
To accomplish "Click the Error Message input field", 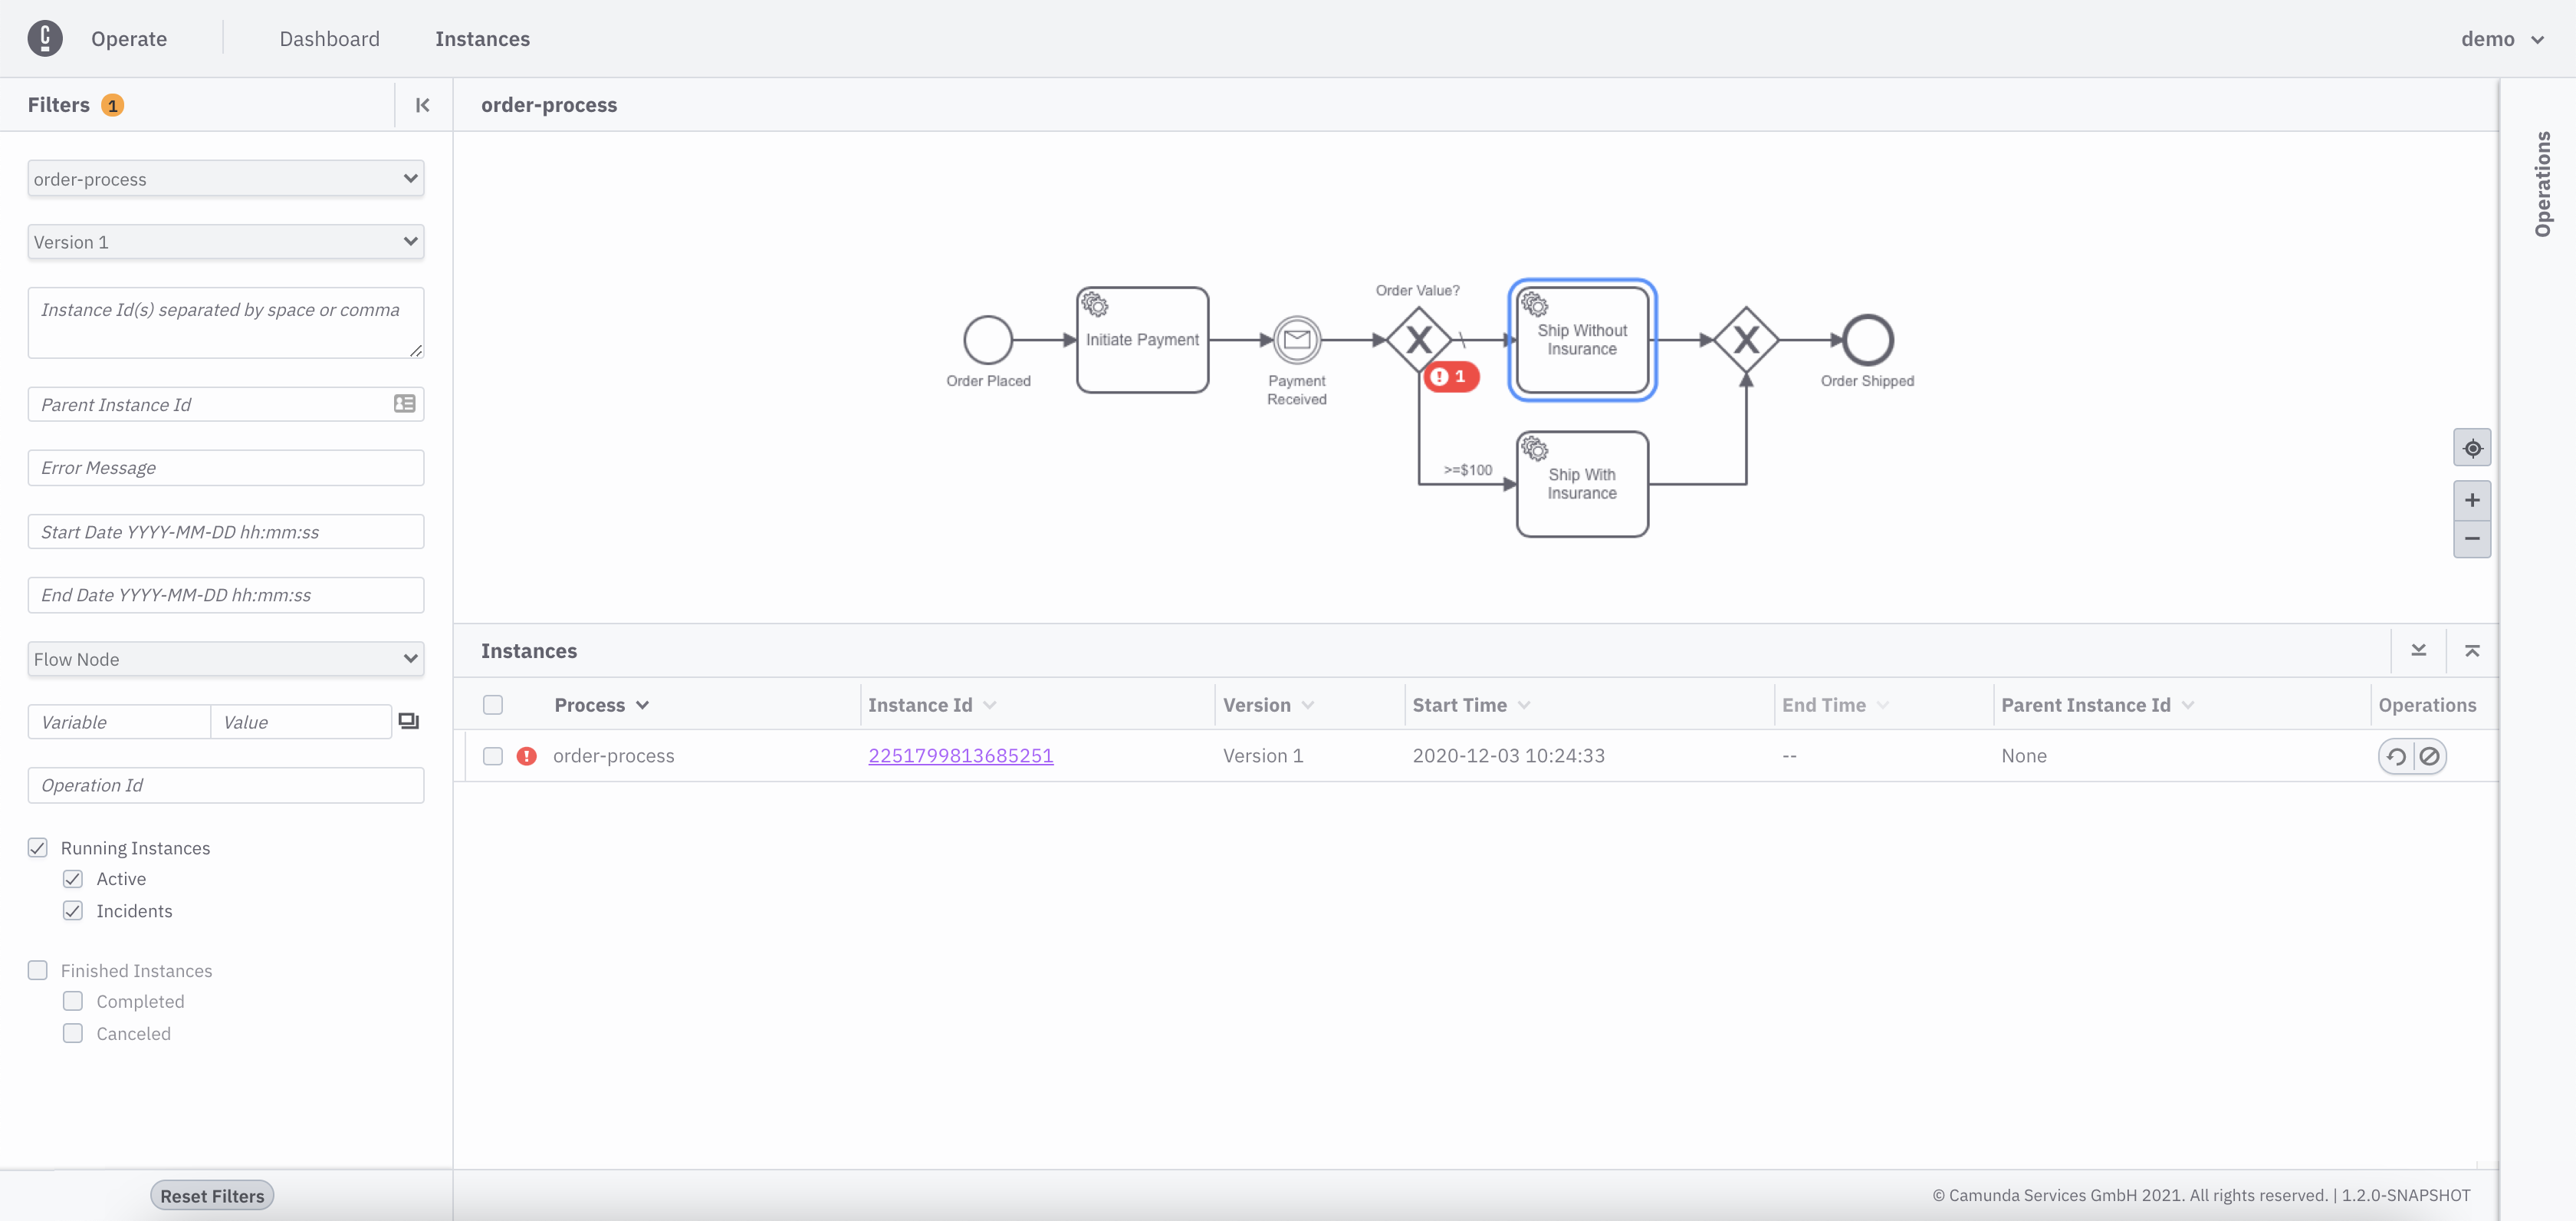I will coord(225,467).
